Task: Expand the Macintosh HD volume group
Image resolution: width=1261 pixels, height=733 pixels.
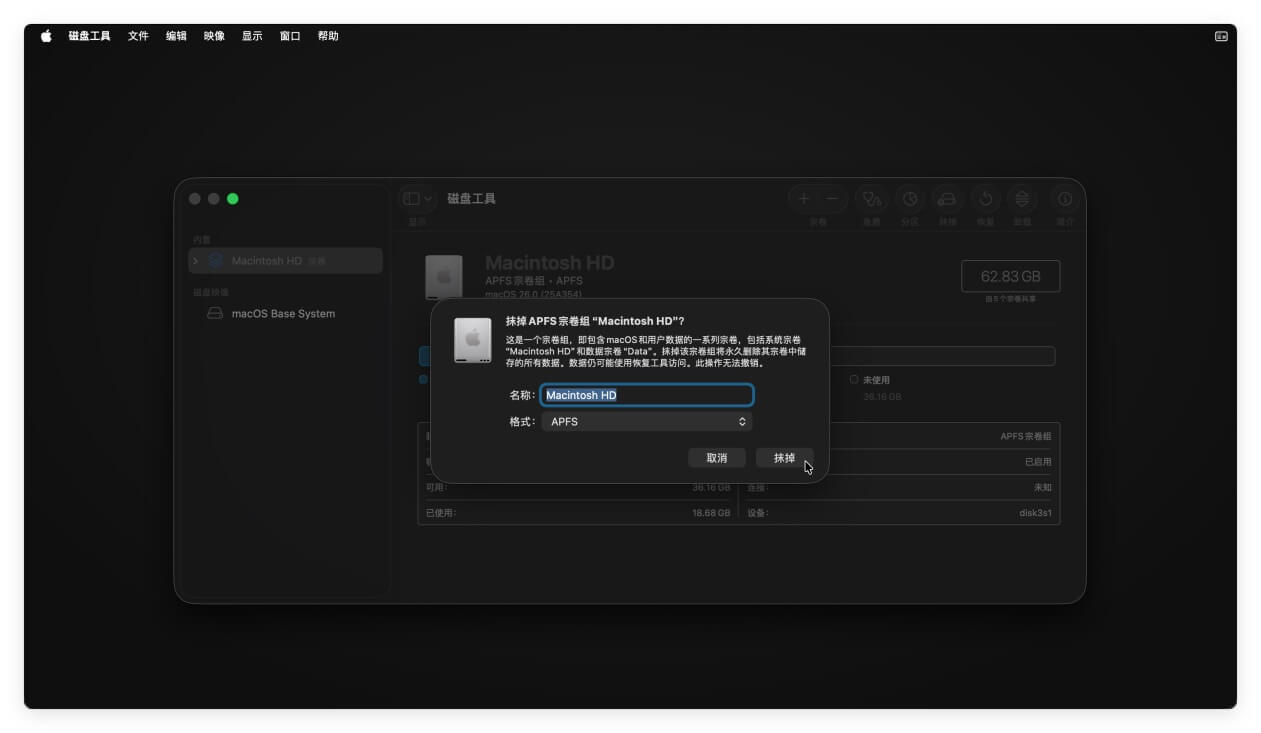Action: 196,261
